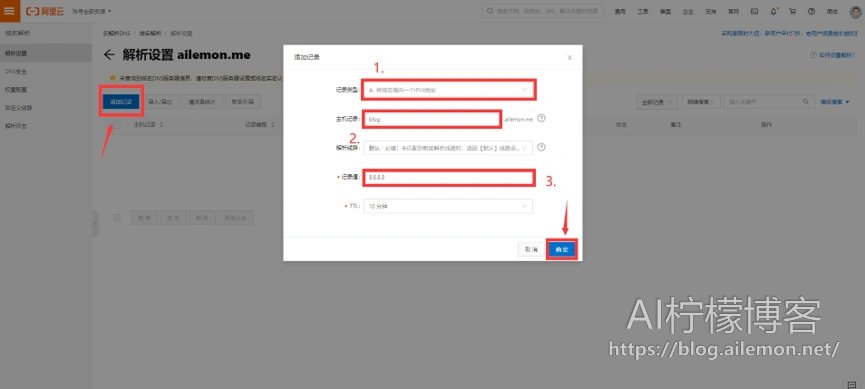The width and height of the screenshot is (865, 389).
Task: Tick the select-all checkbox in table header
Action: pos(116,125)
